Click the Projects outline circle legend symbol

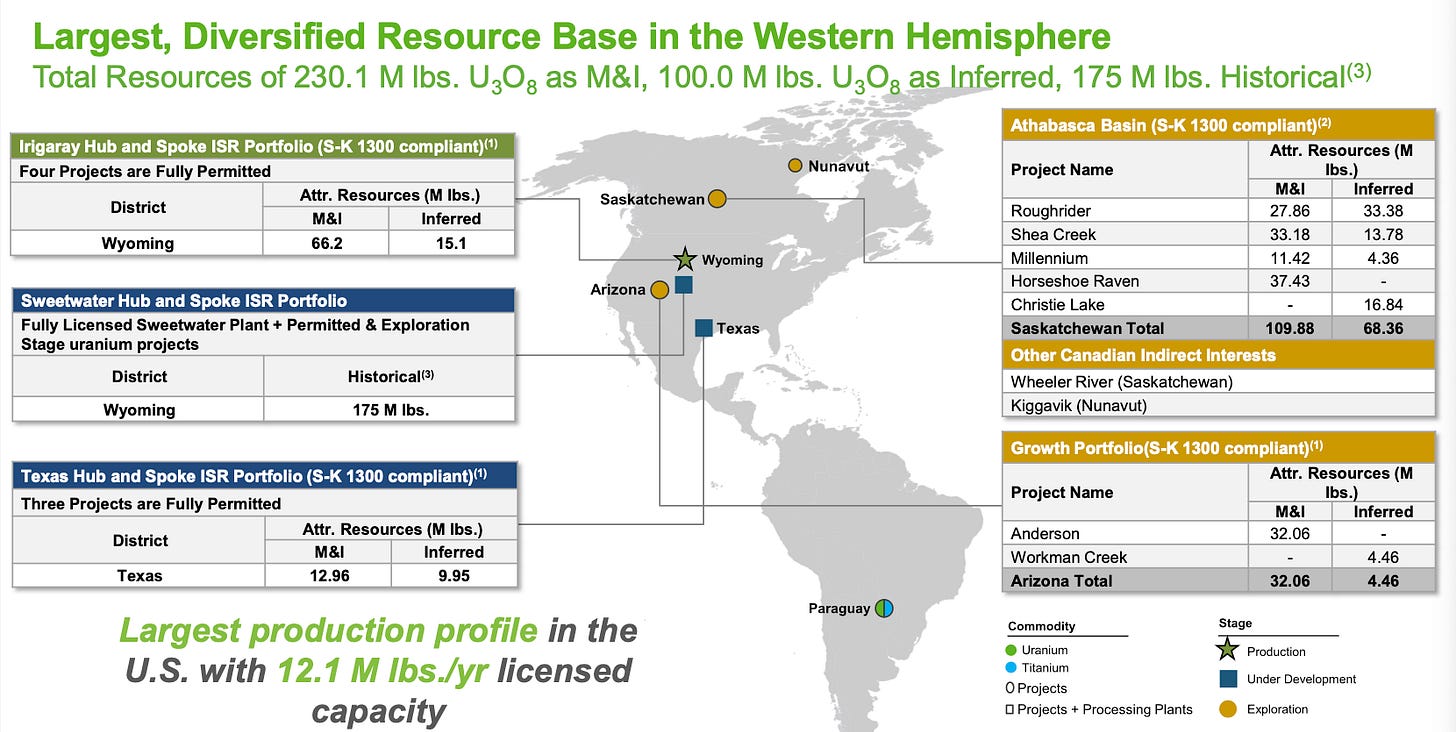coord(1011,688)
